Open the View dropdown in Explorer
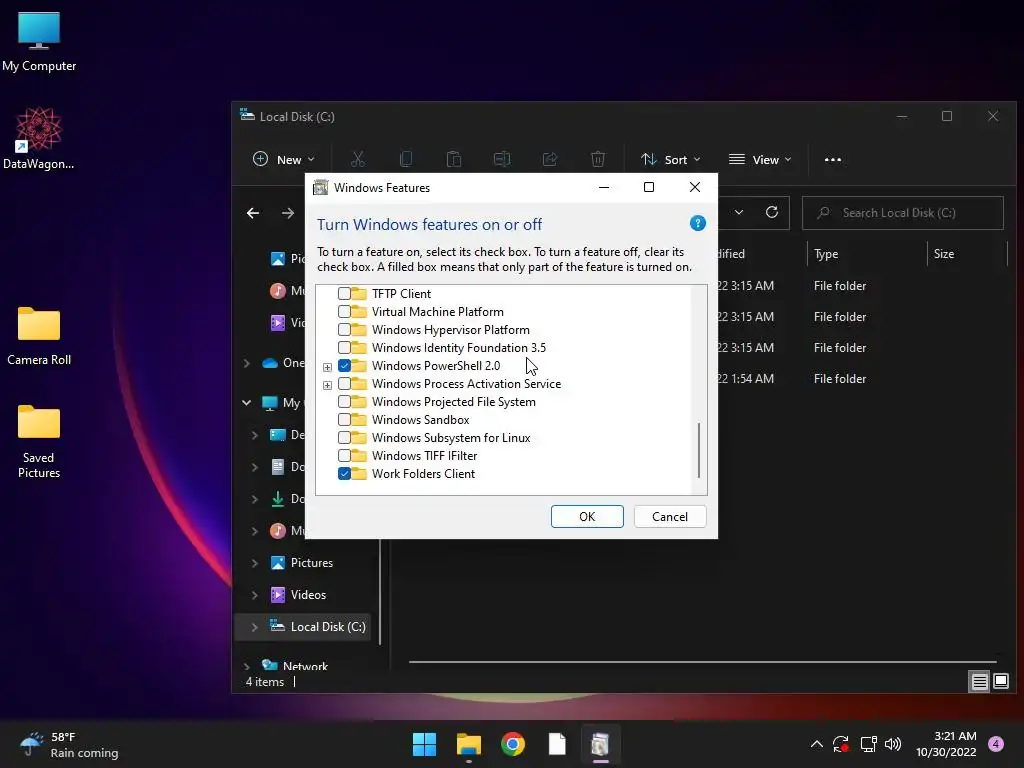Viewport: 1024px width, 768px height. [x=760, y=159]
